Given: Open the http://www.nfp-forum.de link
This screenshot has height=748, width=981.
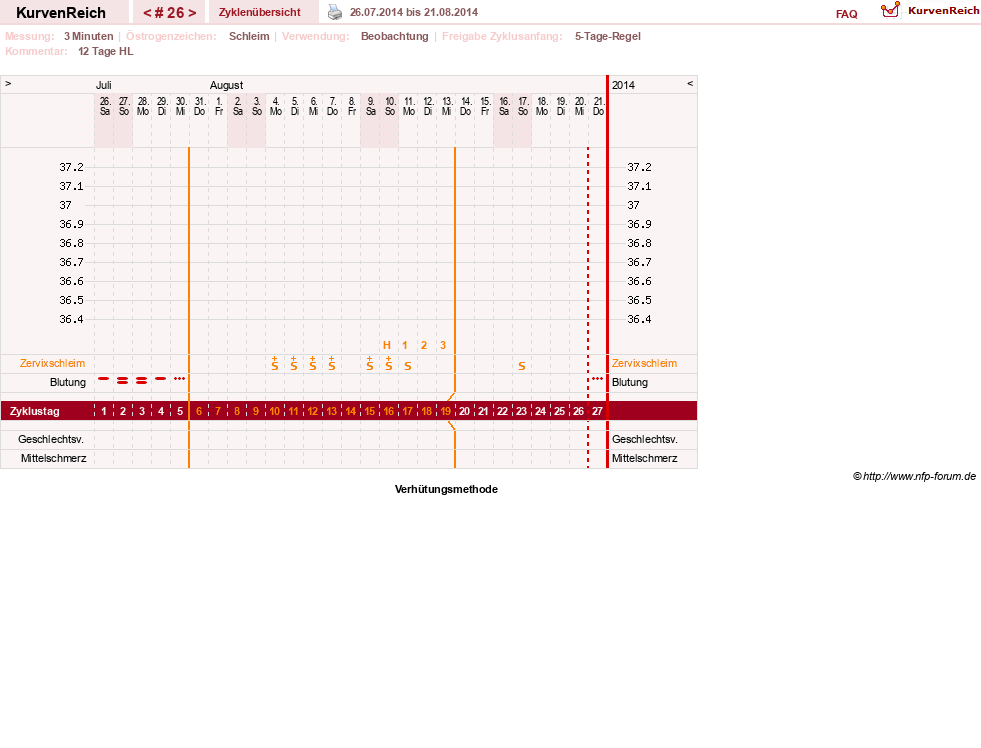Looking at the screenshot, I should [x=919, y=477].
